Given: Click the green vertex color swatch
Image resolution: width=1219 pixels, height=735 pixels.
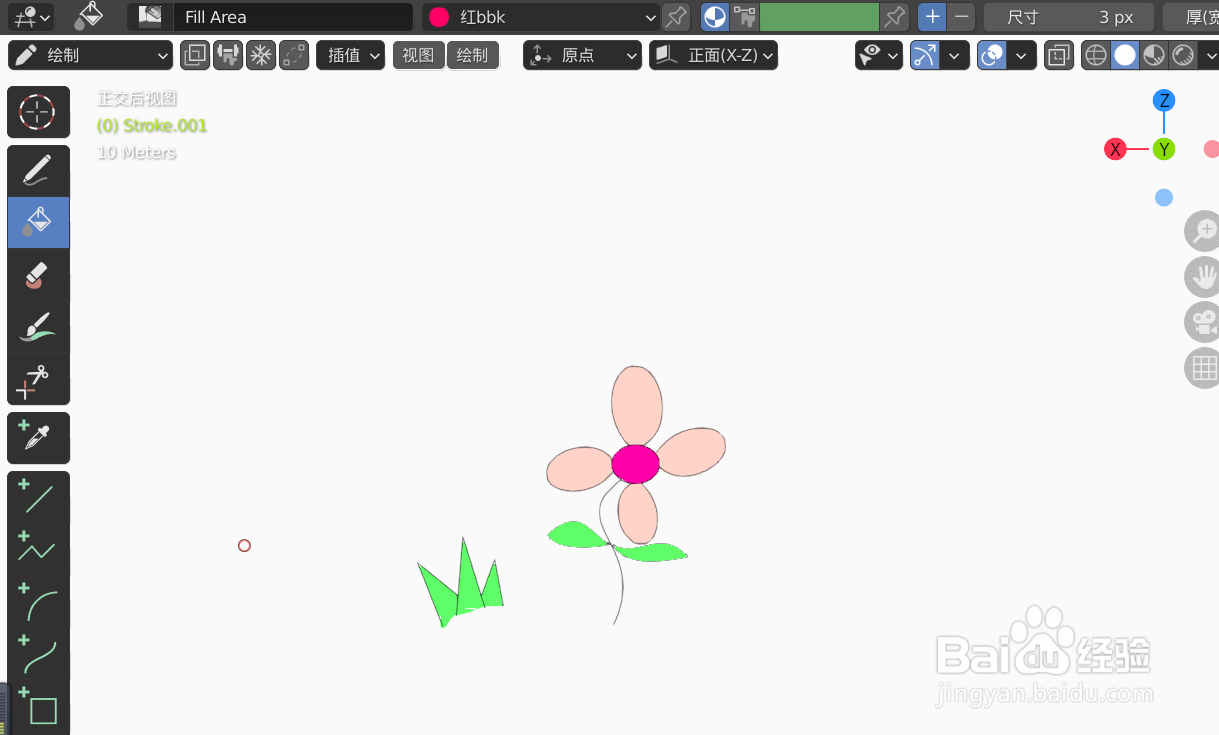Looking at the screenshot, I should [819, 16].
